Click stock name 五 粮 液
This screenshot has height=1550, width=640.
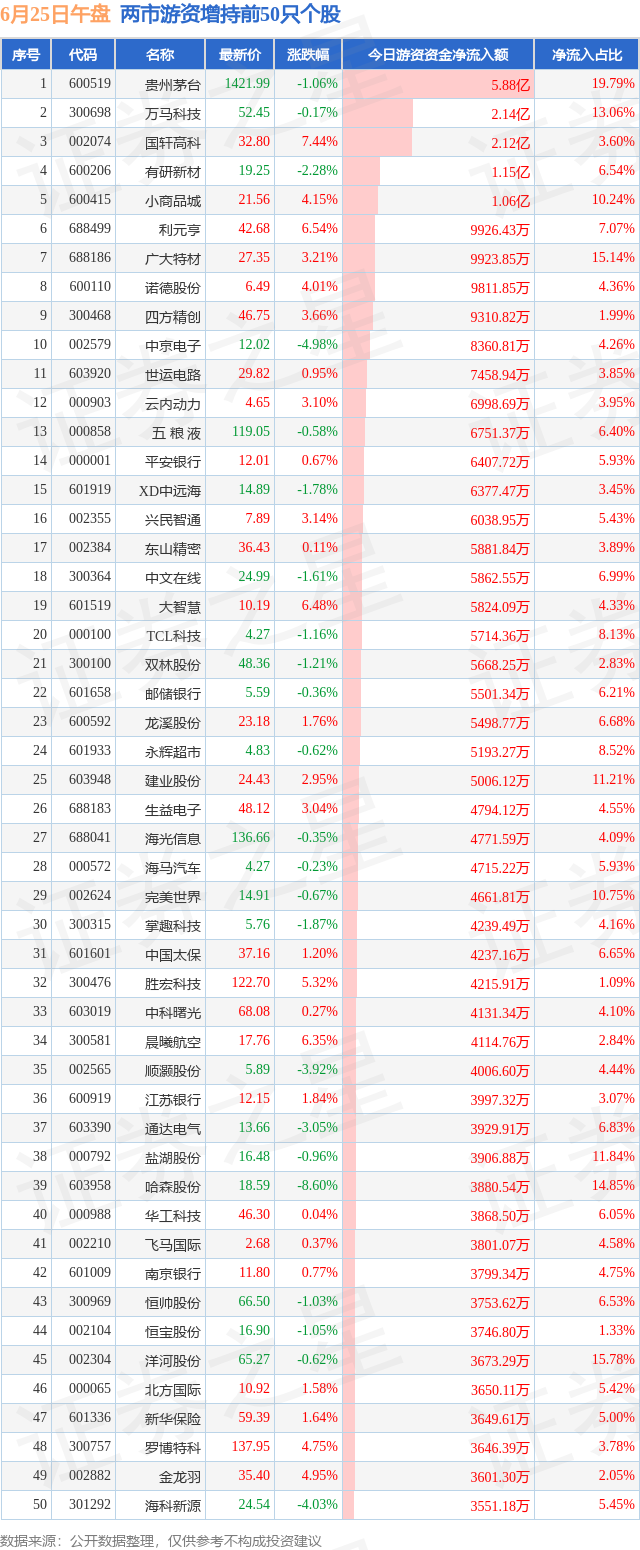176,432
